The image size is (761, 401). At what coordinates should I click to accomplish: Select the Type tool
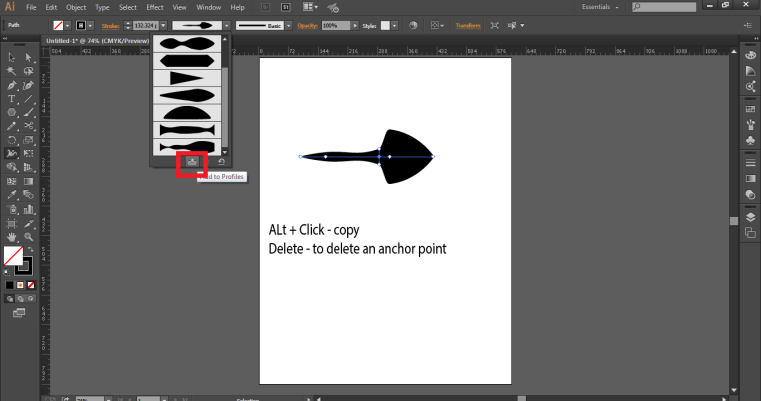pos(11,99)
